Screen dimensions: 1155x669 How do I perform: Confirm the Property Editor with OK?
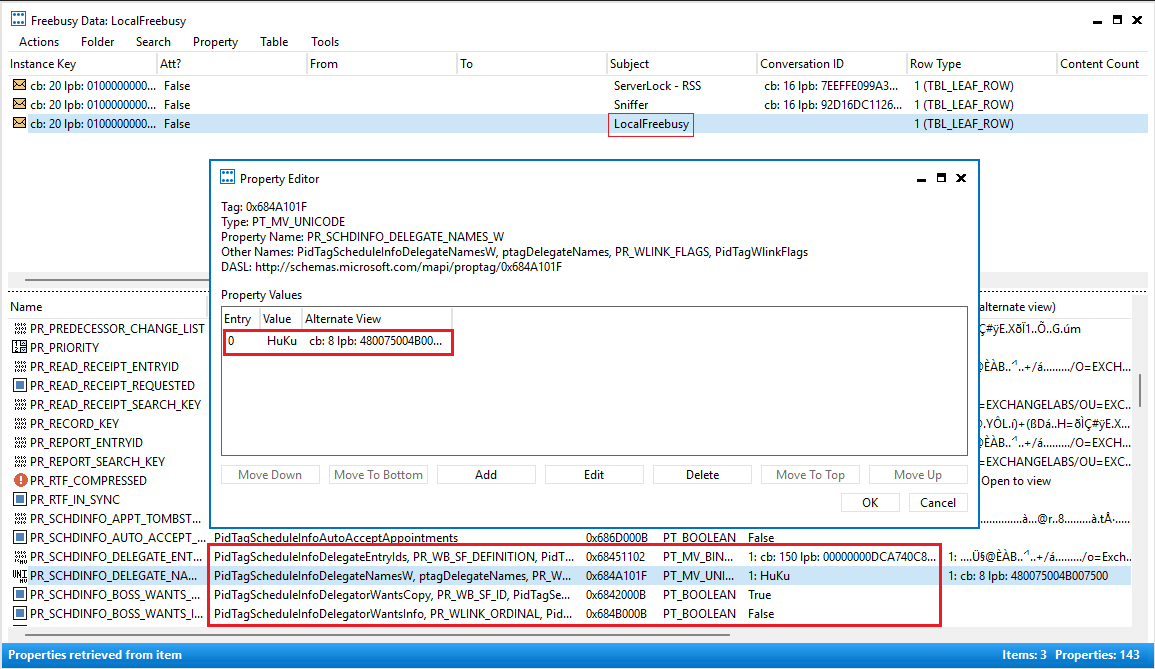[870, 503]
